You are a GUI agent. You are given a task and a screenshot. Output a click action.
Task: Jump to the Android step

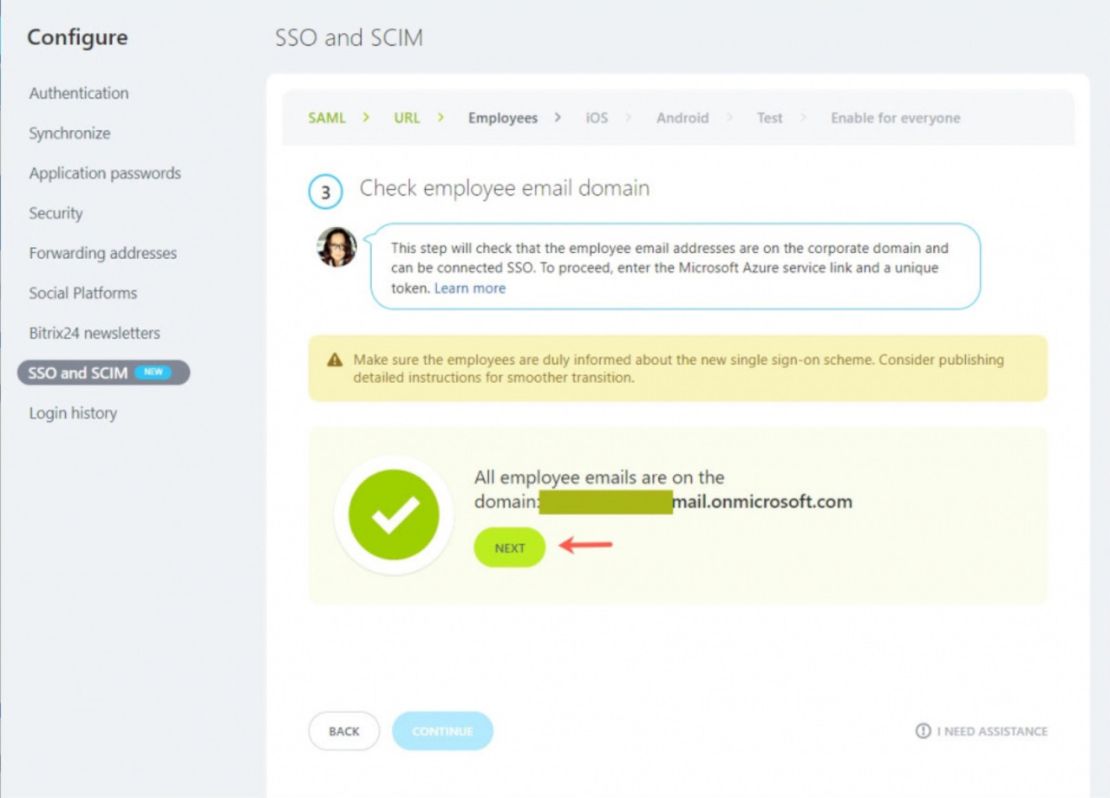tap(682, 118)
